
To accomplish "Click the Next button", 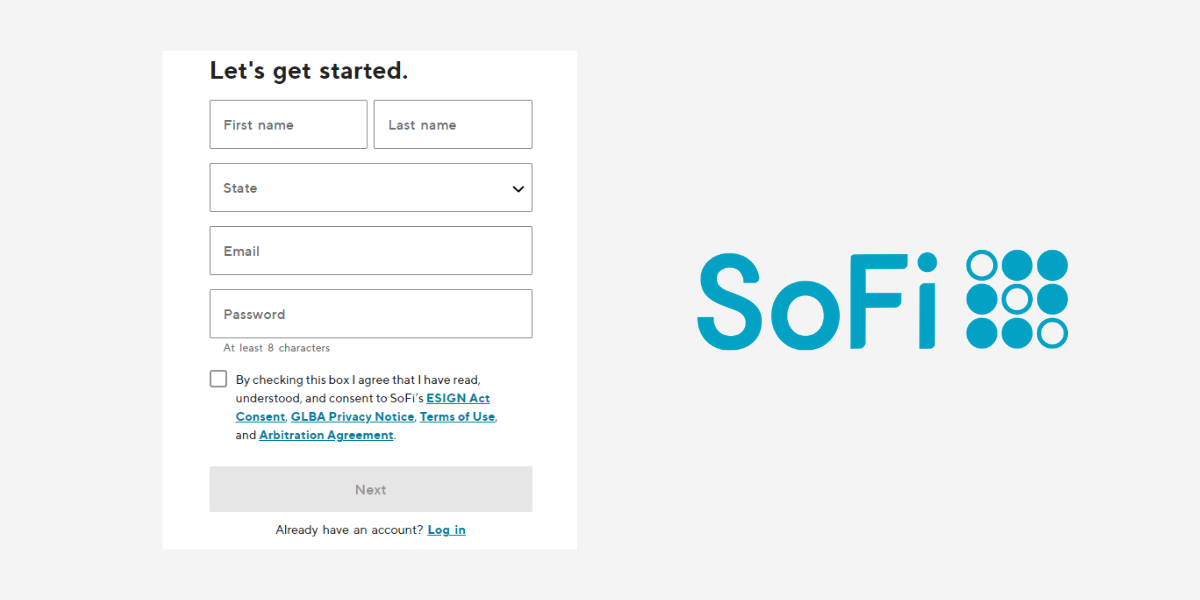I will 370,489.
